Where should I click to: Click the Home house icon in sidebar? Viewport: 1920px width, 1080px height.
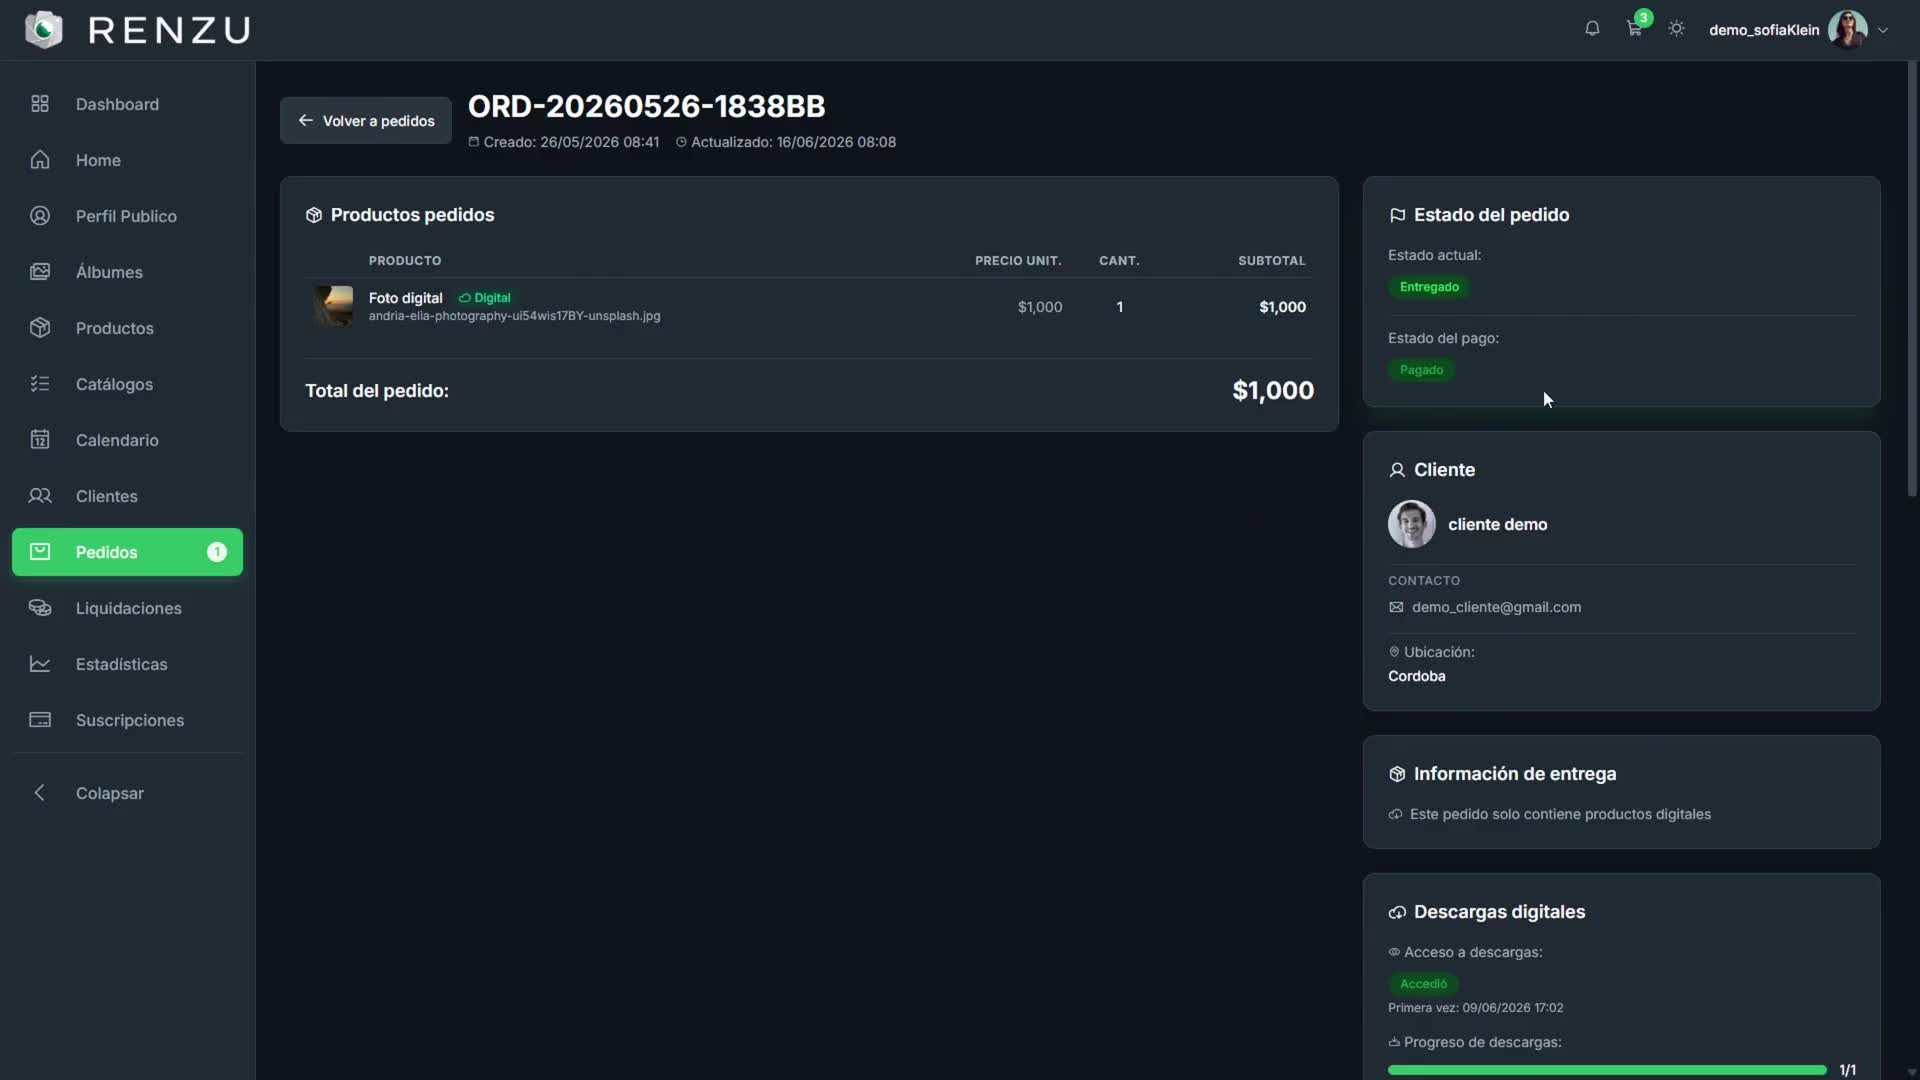pyautogui.click(x=40, y=160)
